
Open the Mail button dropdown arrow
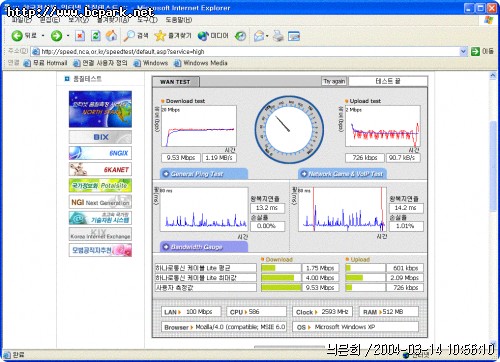tap(267, 36)
